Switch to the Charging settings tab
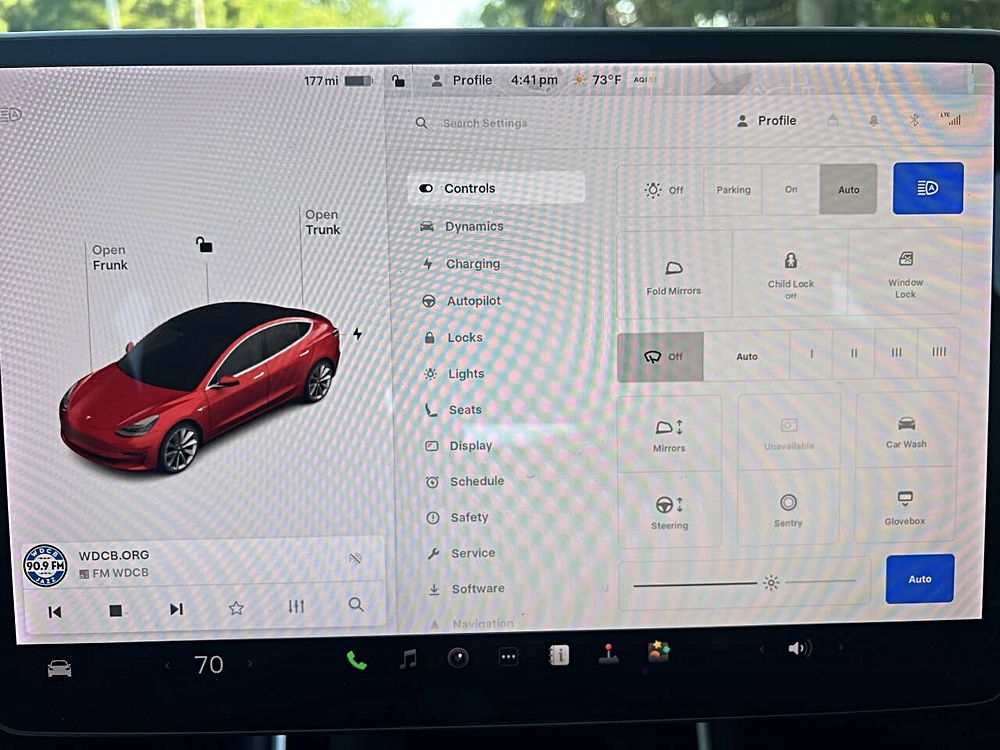The image size is (1000, 750). (472, 264)
